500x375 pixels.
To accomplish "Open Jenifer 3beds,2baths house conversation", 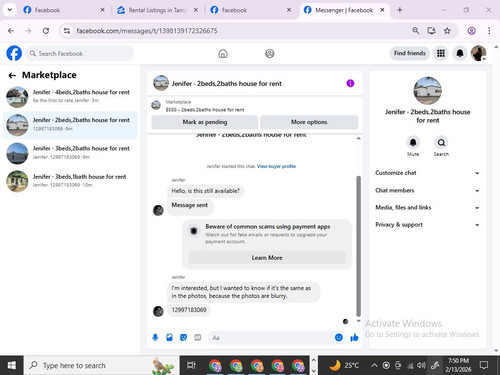I will 70,153.
